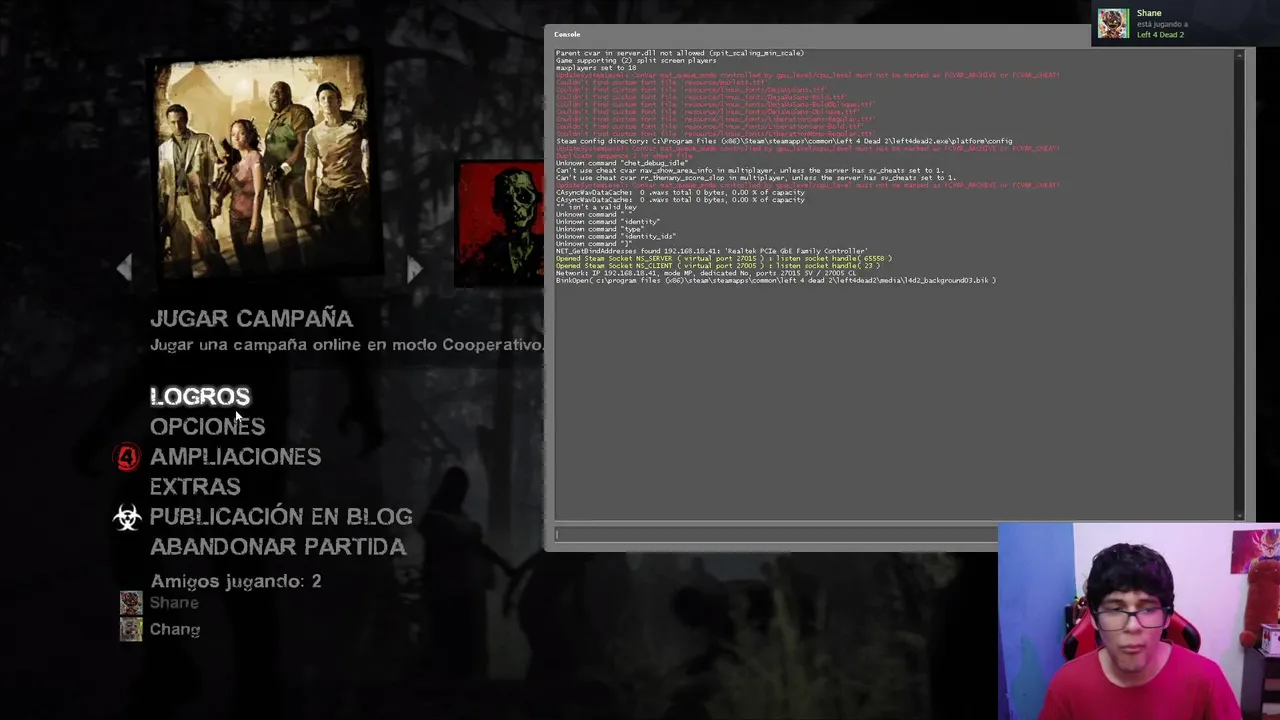Click the 'Jugar una campaña online' description text
This screenshot has width=1280, height=720.
[346, 345]
